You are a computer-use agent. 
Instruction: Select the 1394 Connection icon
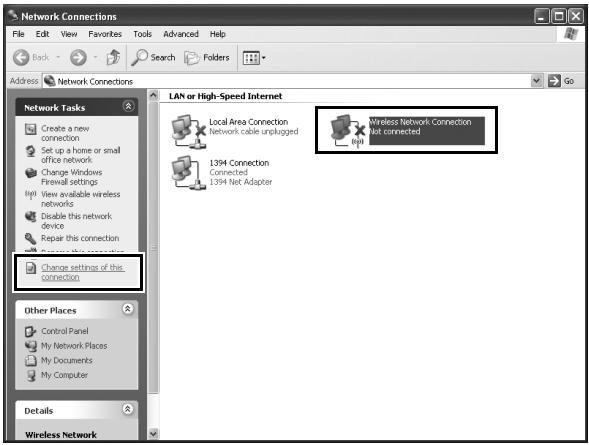tap(189, 173)
